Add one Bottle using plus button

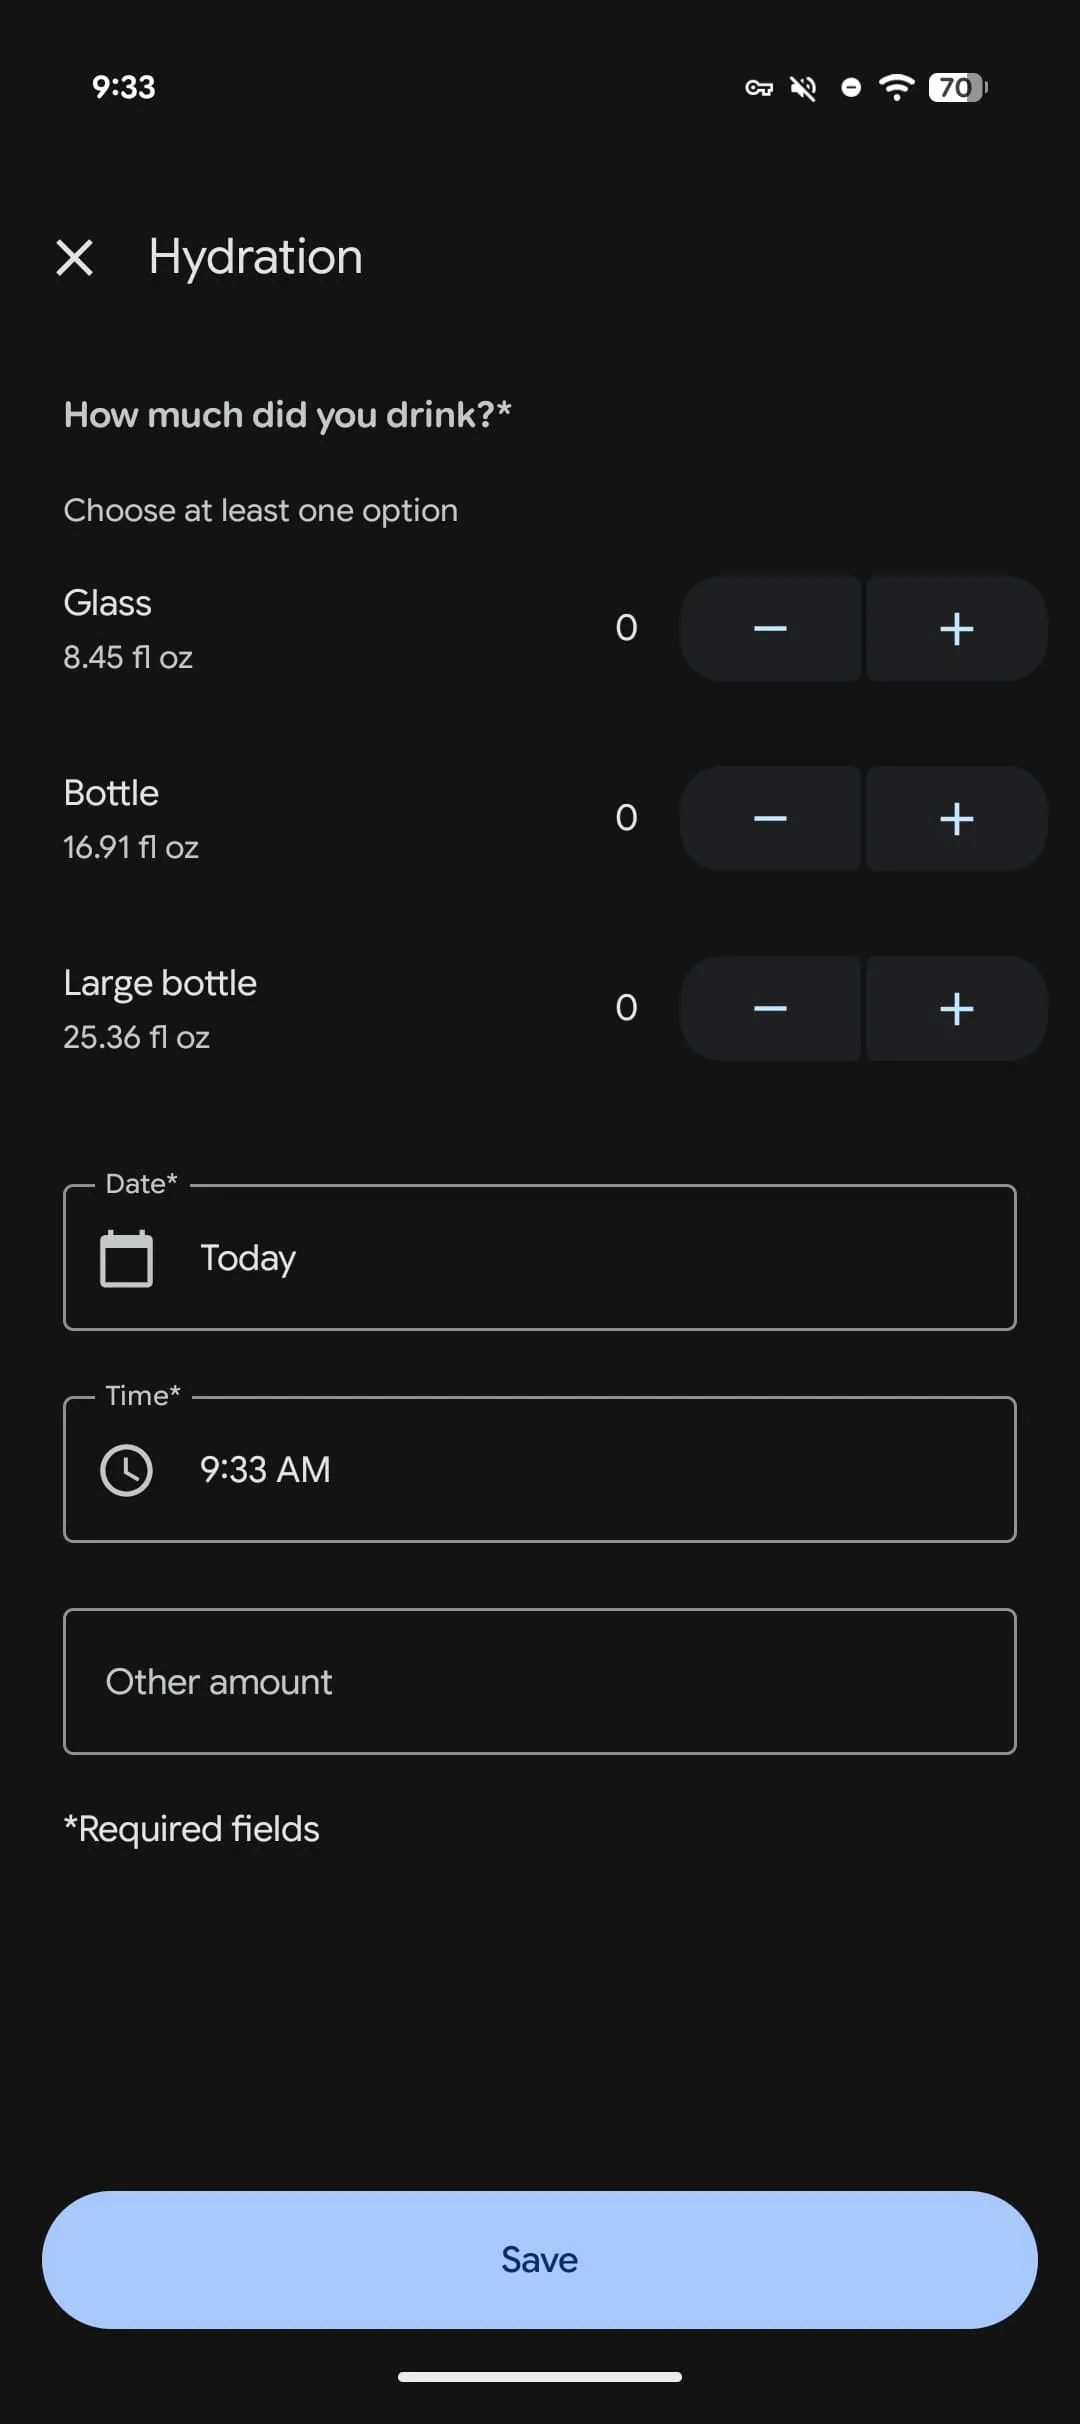click(956, 819)
